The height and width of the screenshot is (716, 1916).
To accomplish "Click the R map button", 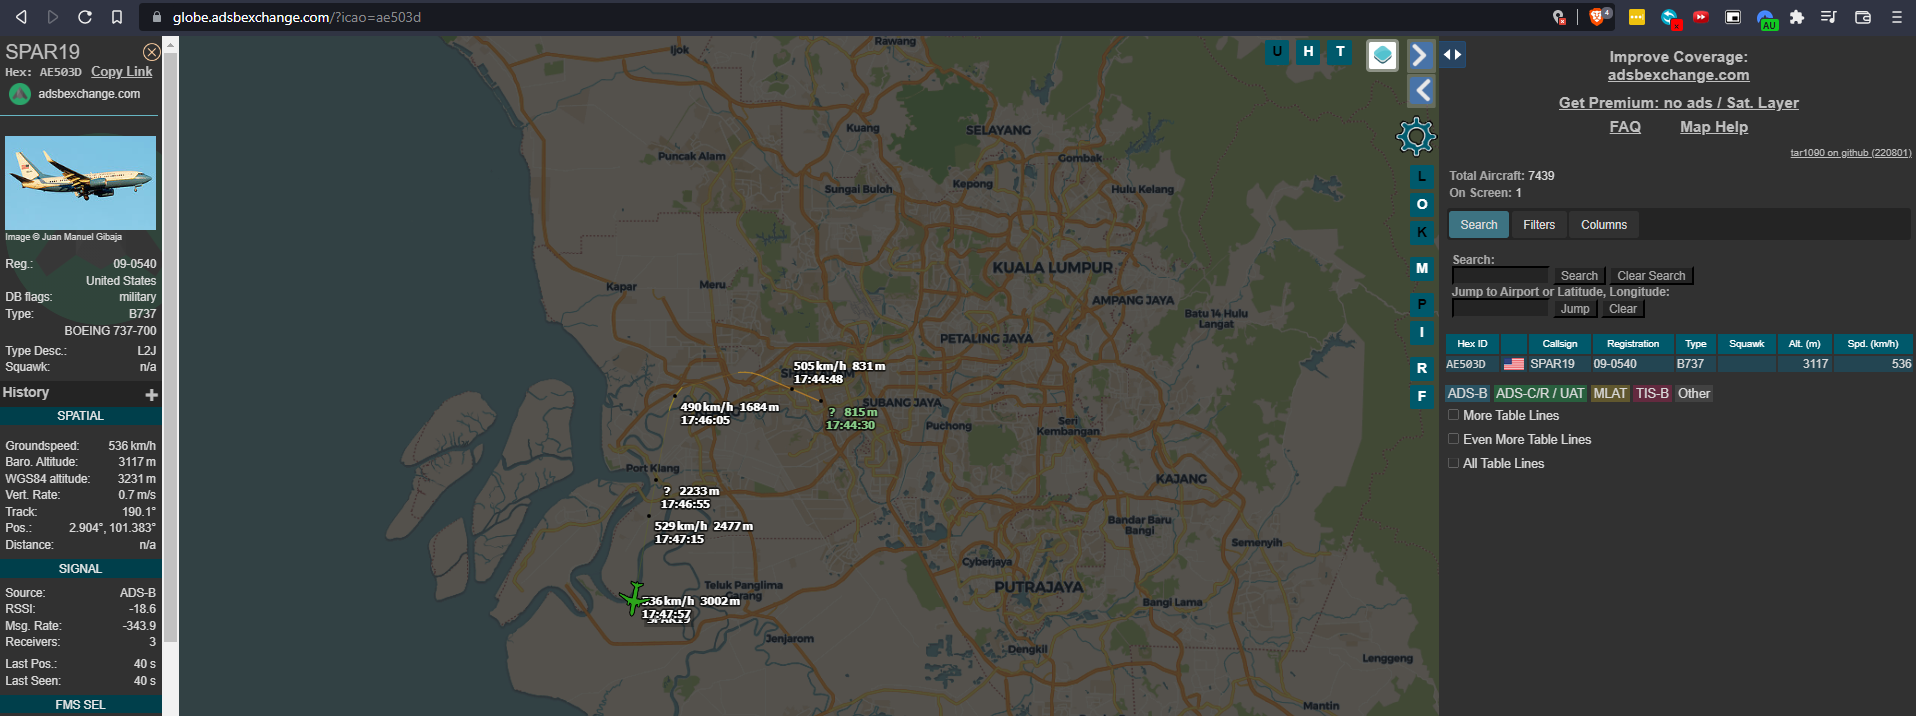I will (1422, 368).
